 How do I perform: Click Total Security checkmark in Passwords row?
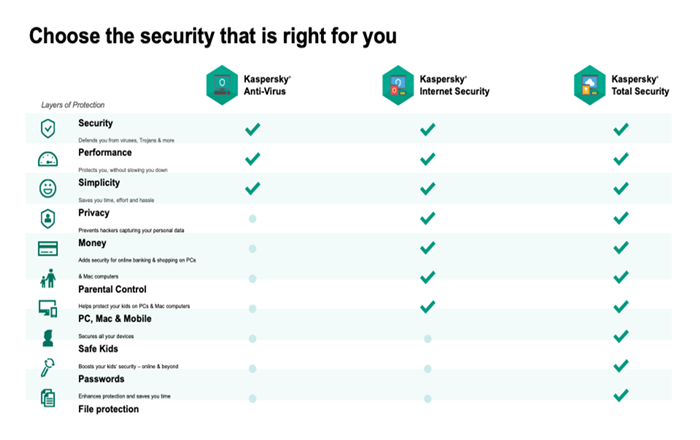pos(621,365)
